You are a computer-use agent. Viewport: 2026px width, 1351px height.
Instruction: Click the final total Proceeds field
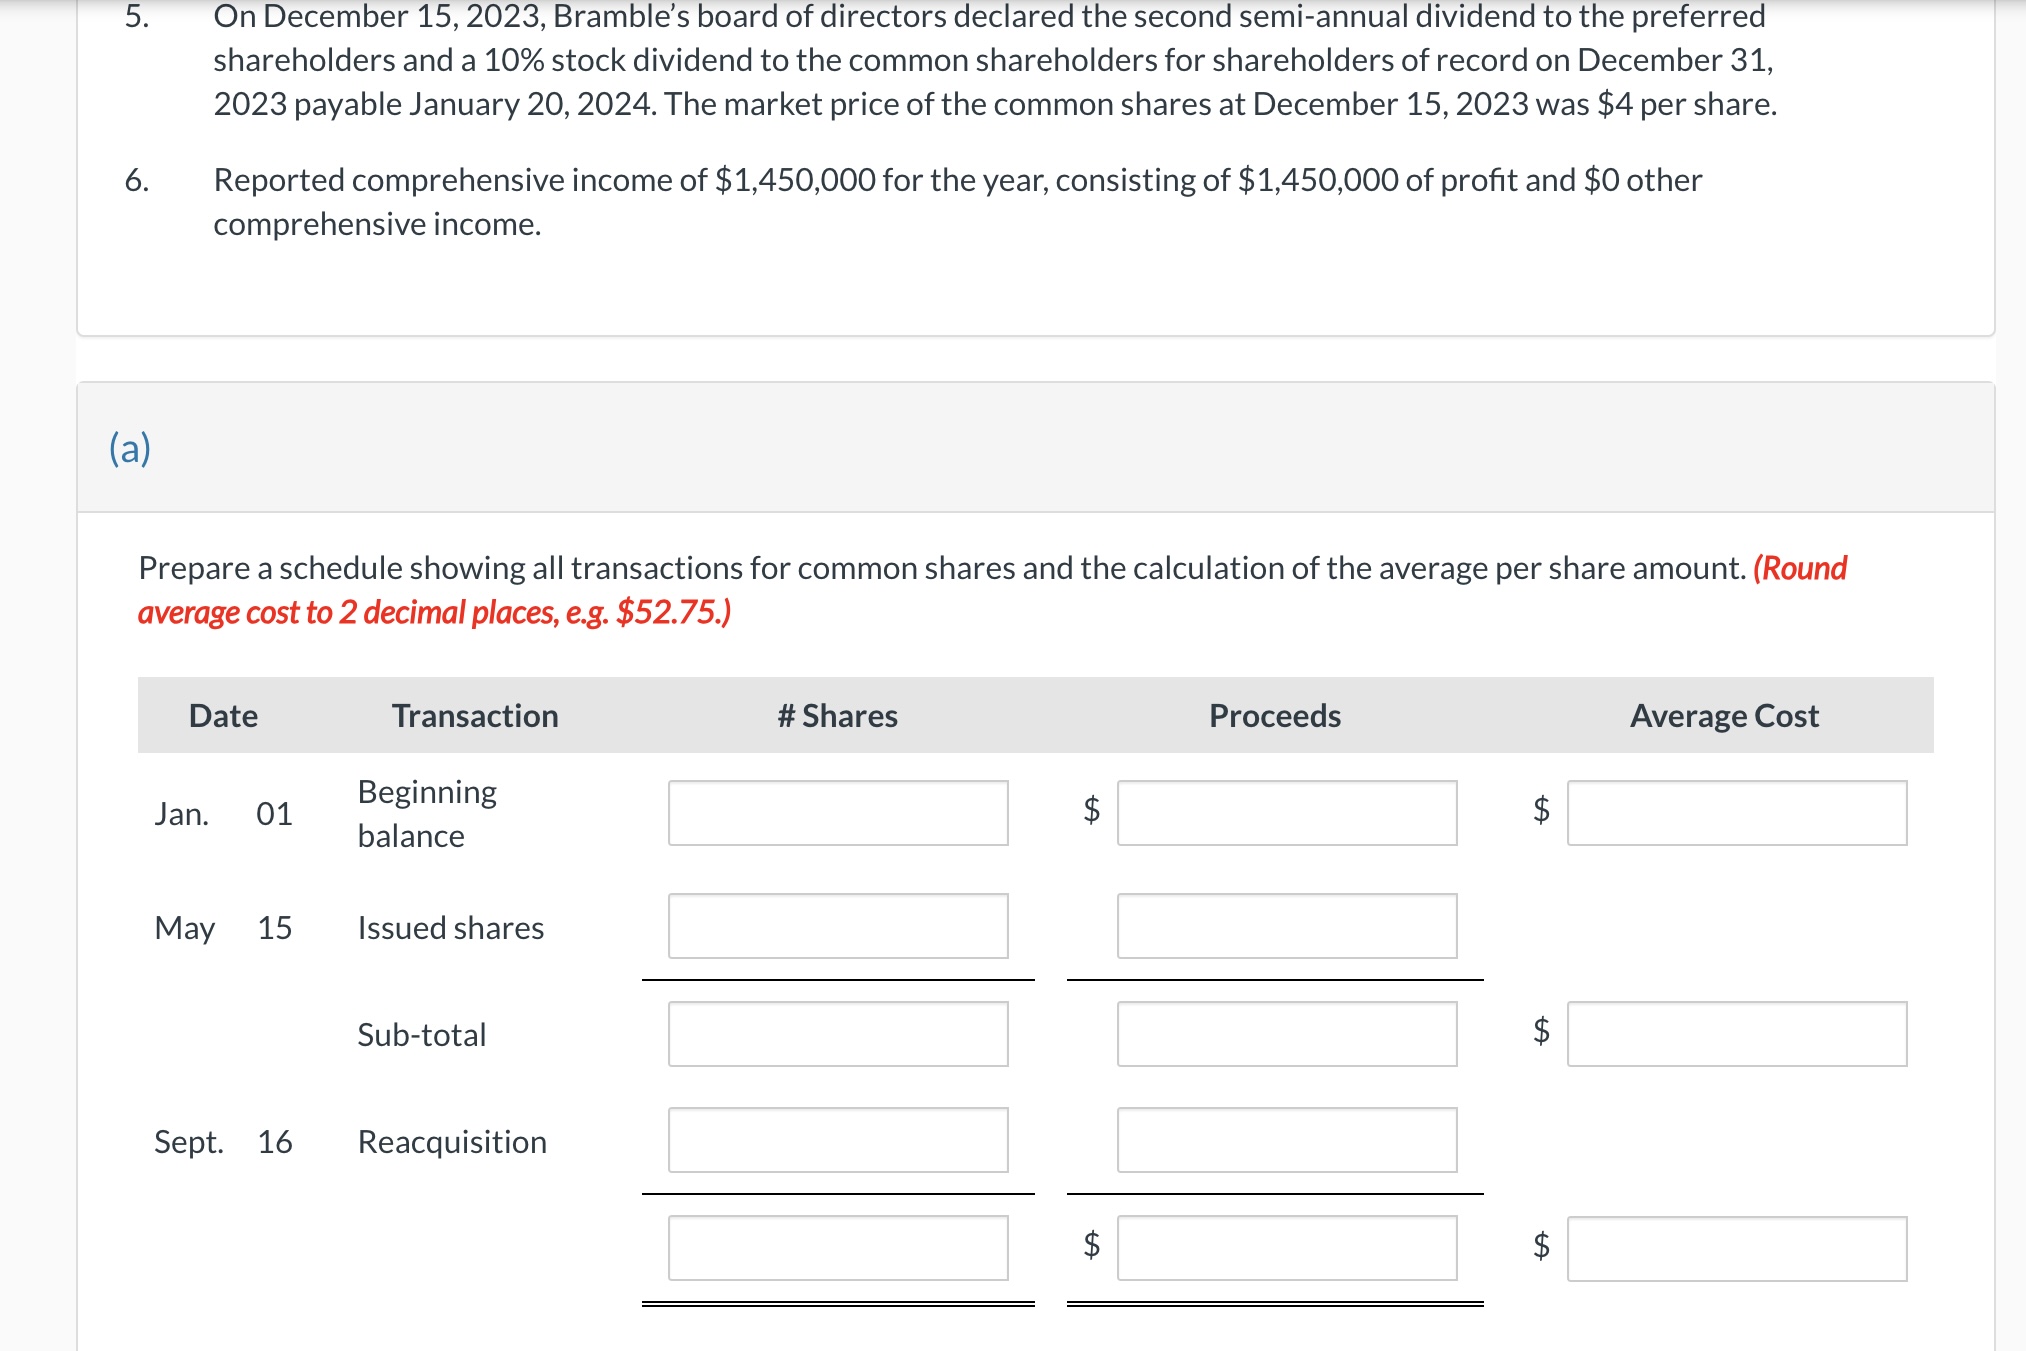click(x=1287, y=1248)
